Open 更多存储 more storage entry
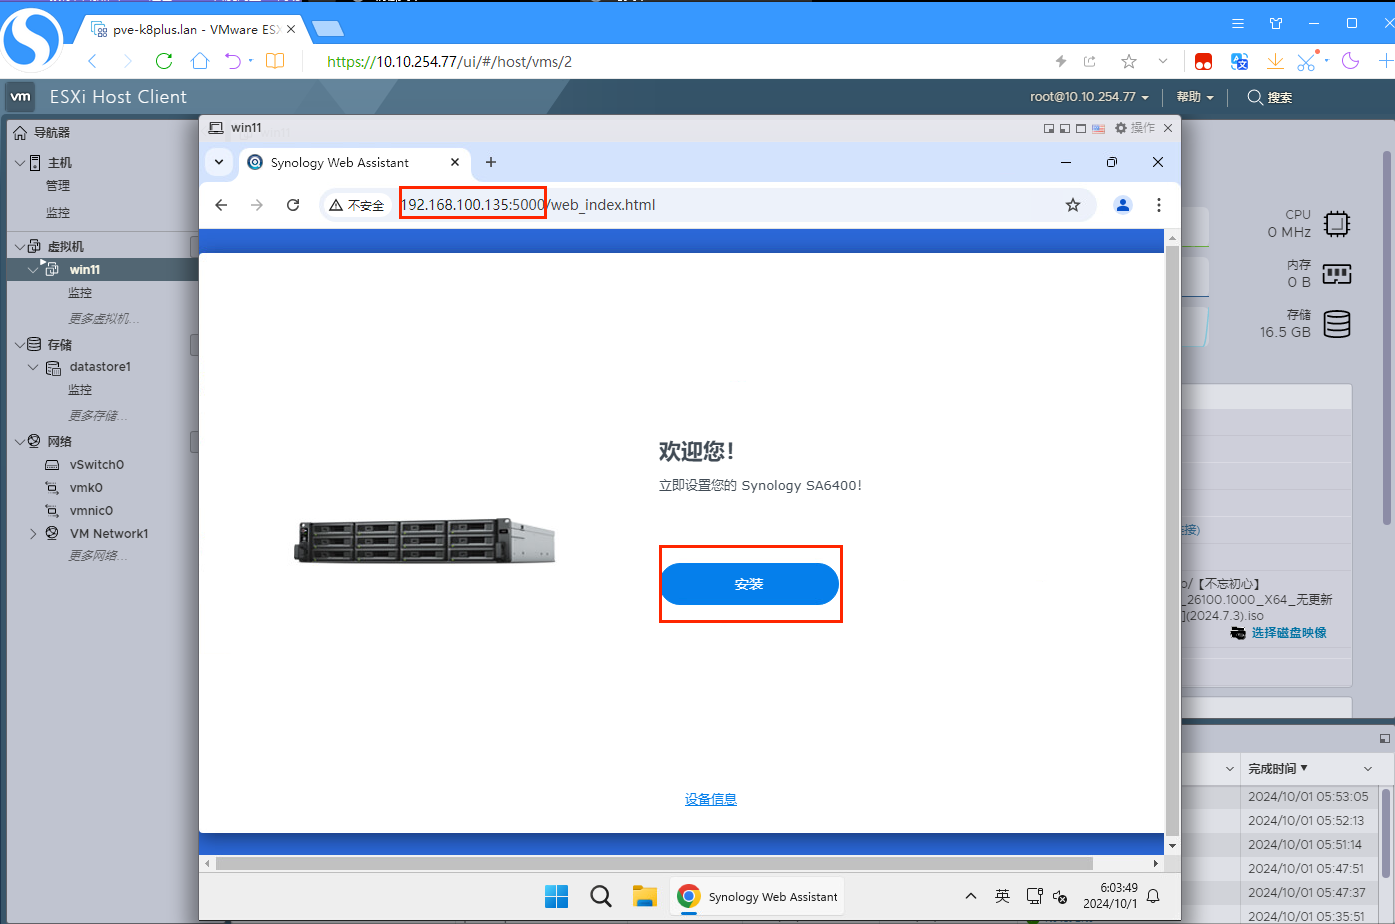This screenshot has height=924, width=1395. (x=98, y=415)
